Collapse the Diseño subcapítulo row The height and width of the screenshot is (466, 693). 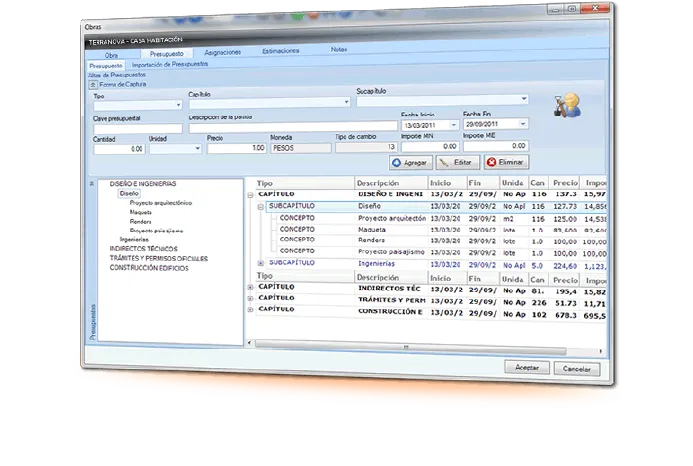coord(260,207)
